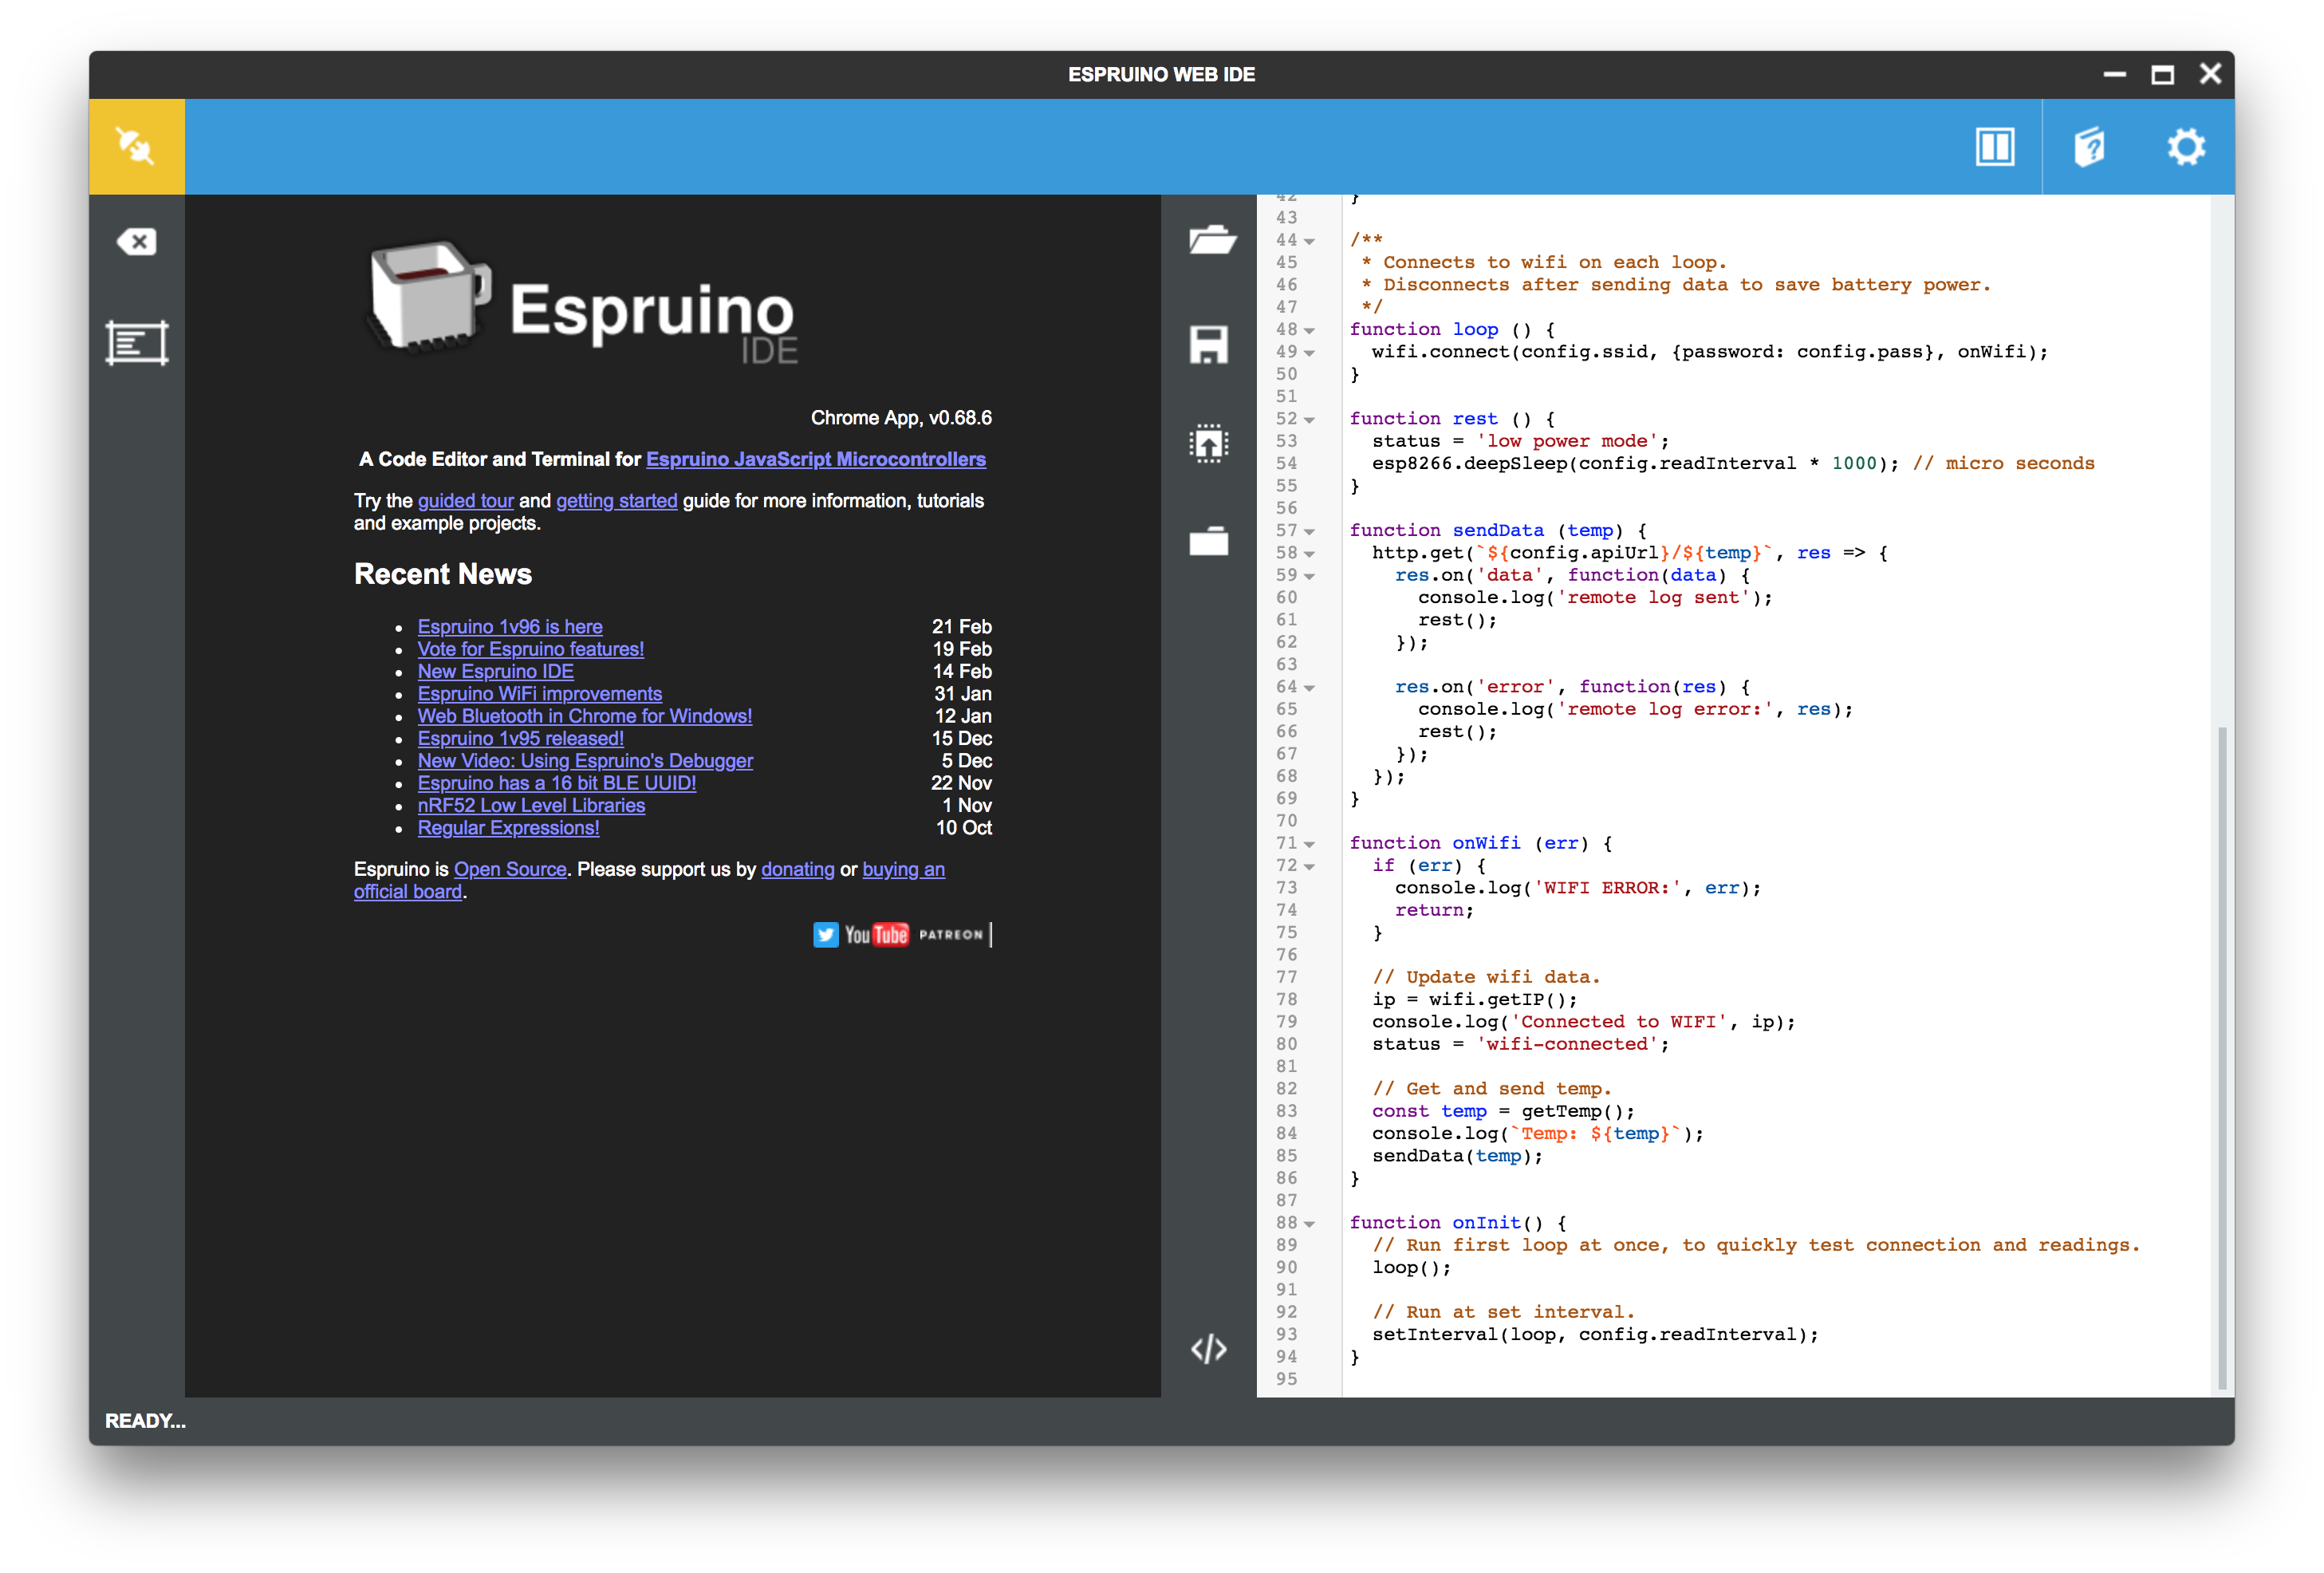Open 'Vote for Espruino features!' news link
2324x1573 pixels.
pos(530,649)
